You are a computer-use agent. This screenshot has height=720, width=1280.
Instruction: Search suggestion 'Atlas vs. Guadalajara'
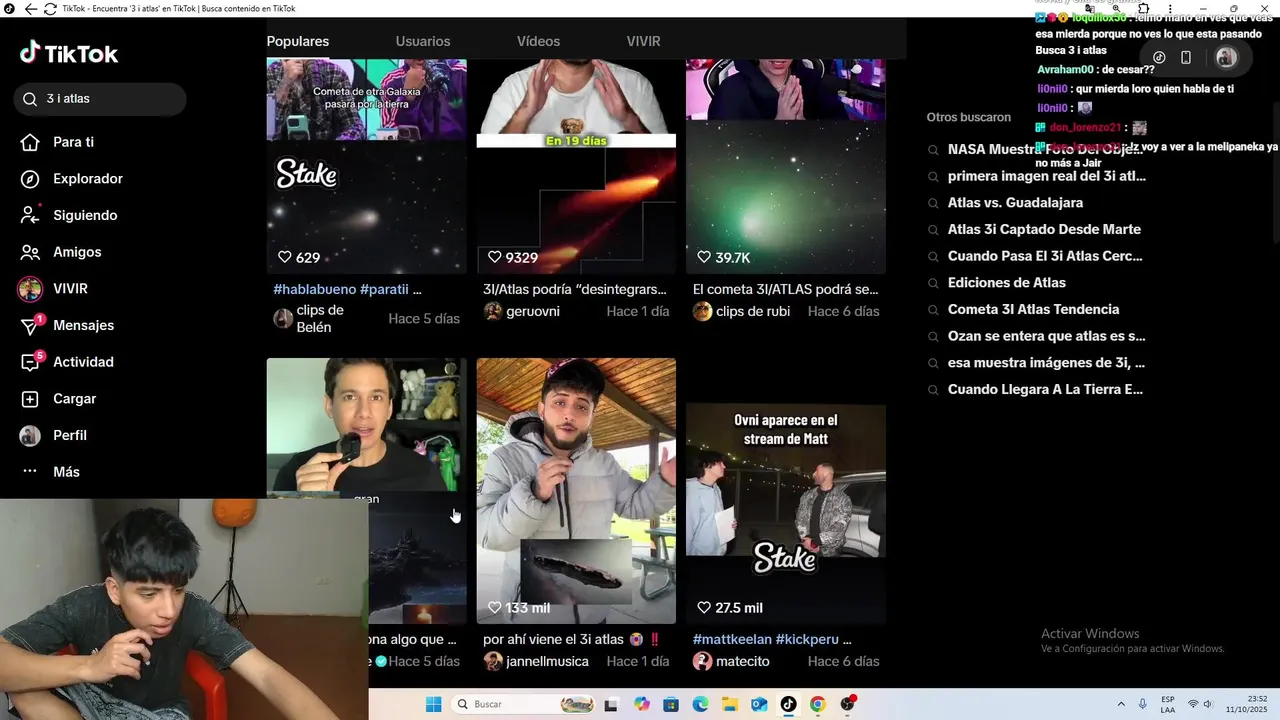click(x=1015, y=203)
